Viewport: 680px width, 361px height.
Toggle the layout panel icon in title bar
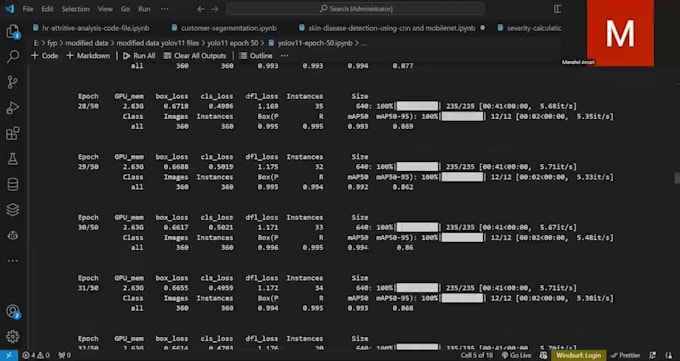[x=558, y=9]
